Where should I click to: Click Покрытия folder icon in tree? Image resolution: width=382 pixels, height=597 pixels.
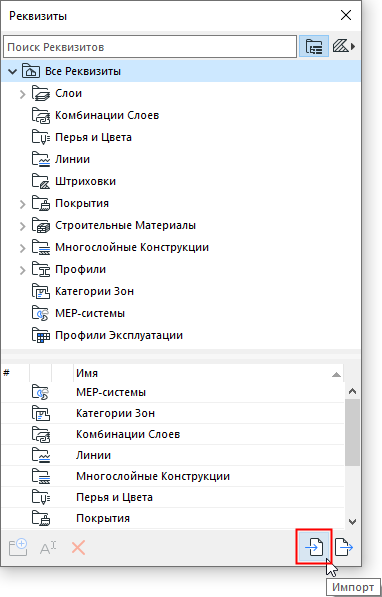[x=41, y=203]
